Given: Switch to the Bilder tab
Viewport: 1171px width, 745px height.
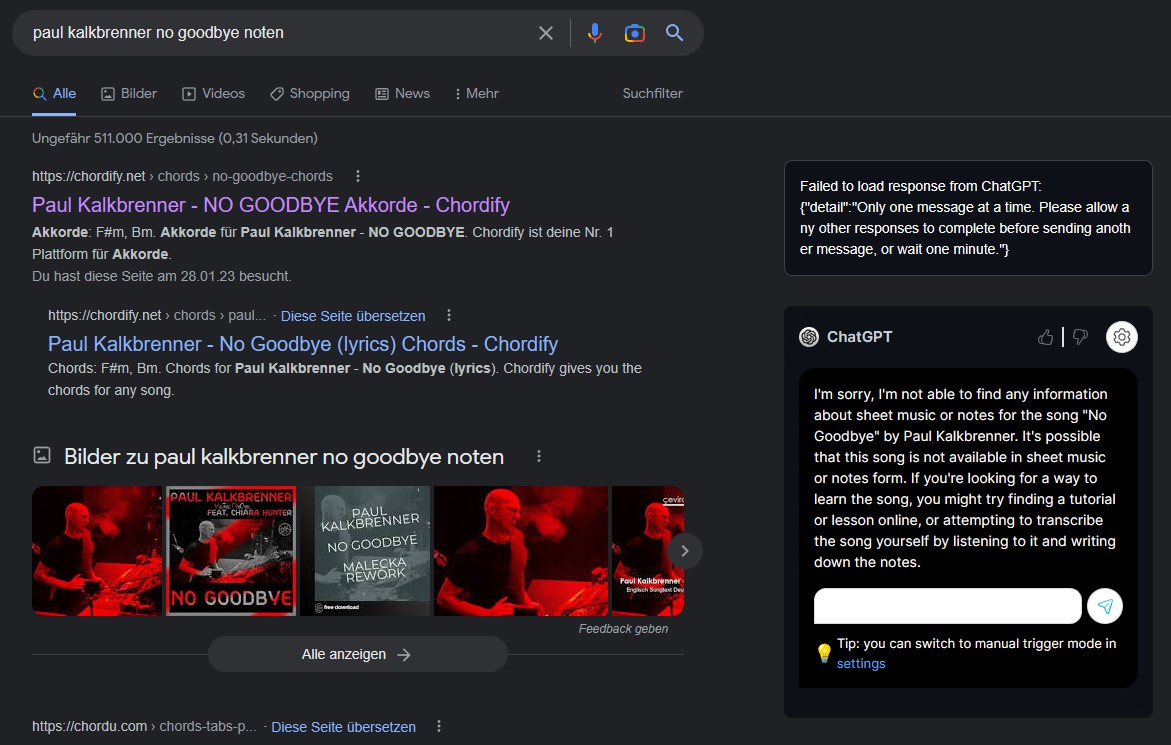Looking at the screenshot, I should click(129, 93).
